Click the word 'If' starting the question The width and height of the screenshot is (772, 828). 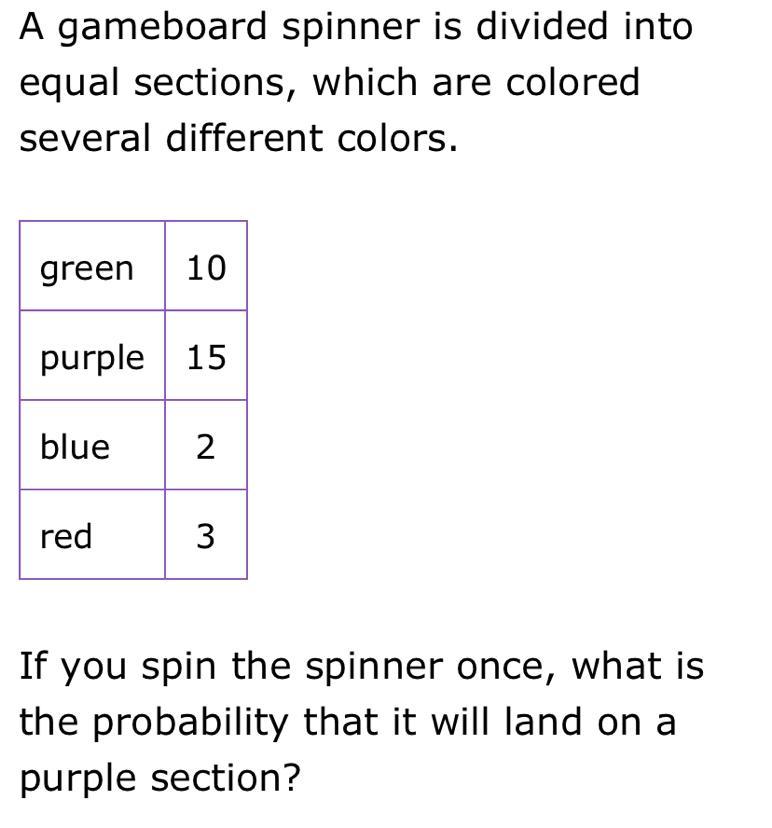(x=34, y=666)
